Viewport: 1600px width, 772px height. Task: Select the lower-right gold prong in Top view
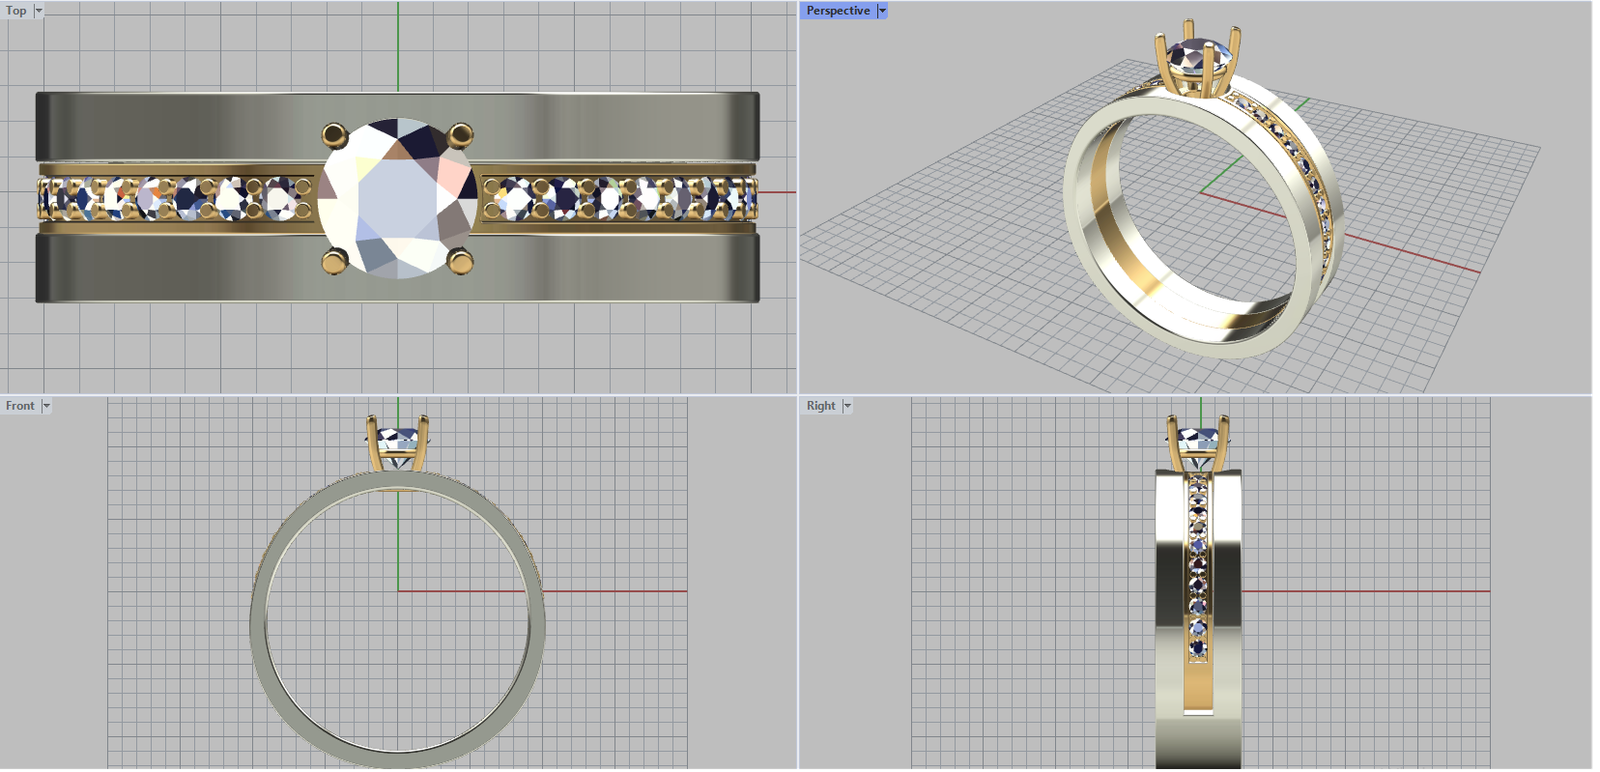[x=460, y=262]
